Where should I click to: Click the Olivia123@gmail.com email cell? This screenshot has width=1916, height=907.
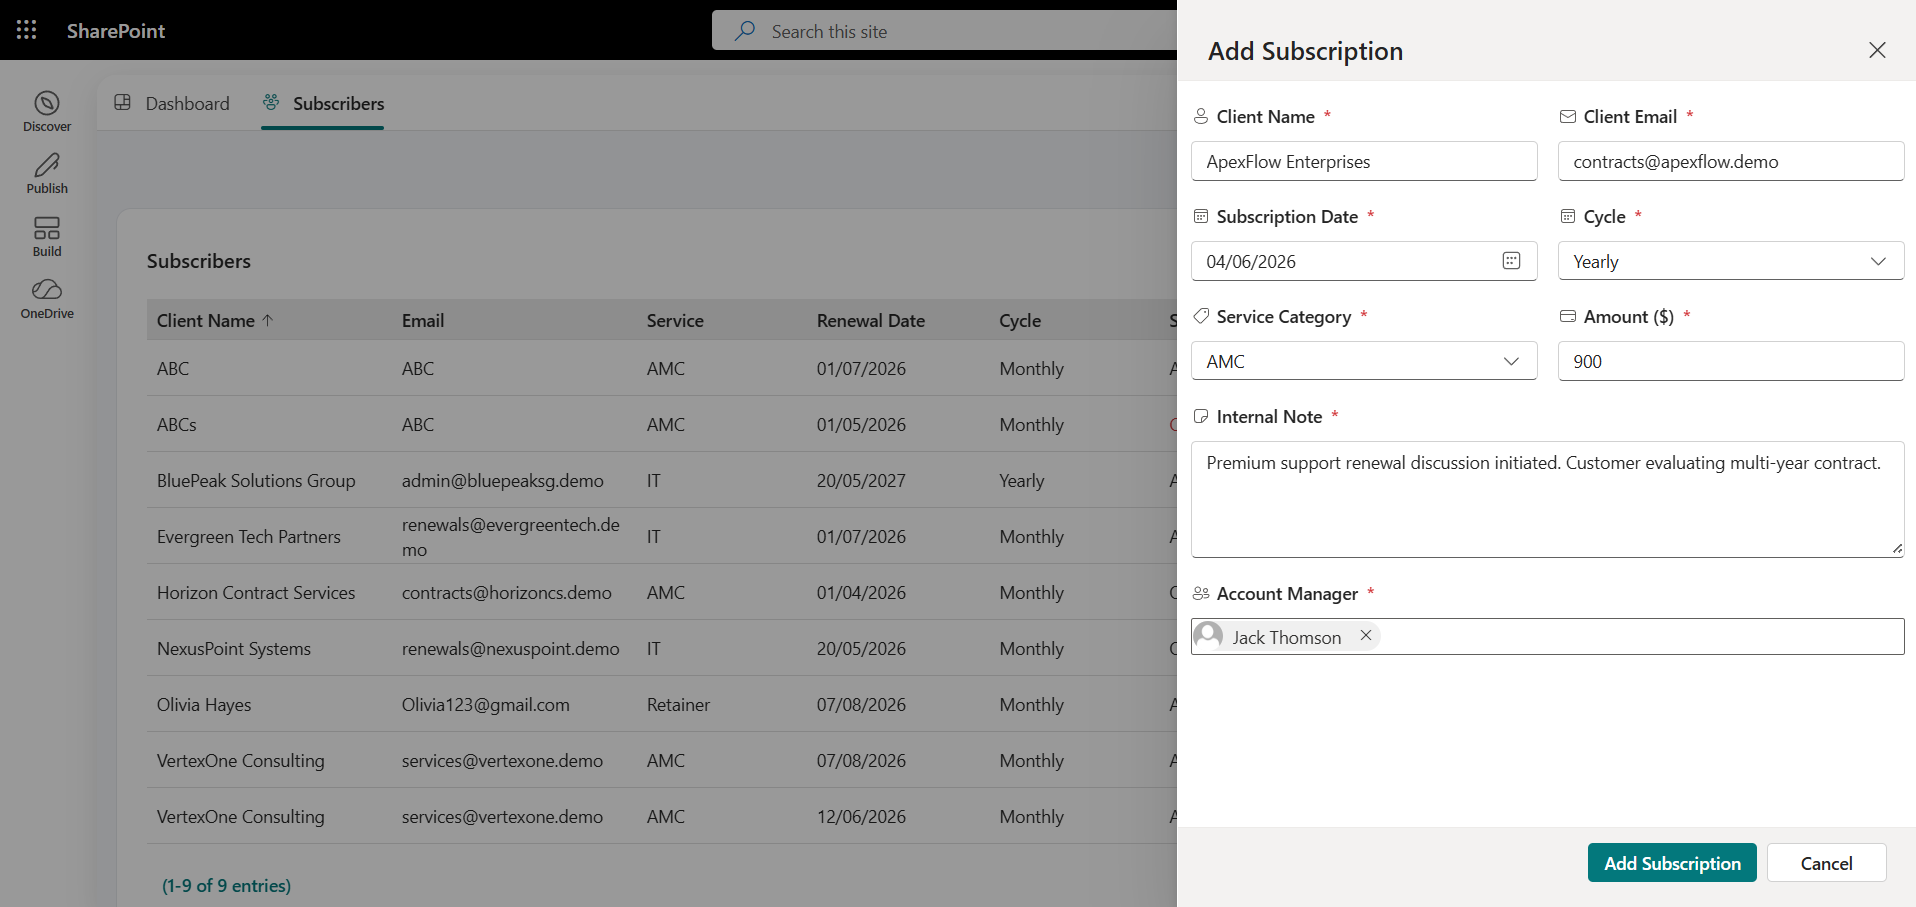tap(486, 704)
